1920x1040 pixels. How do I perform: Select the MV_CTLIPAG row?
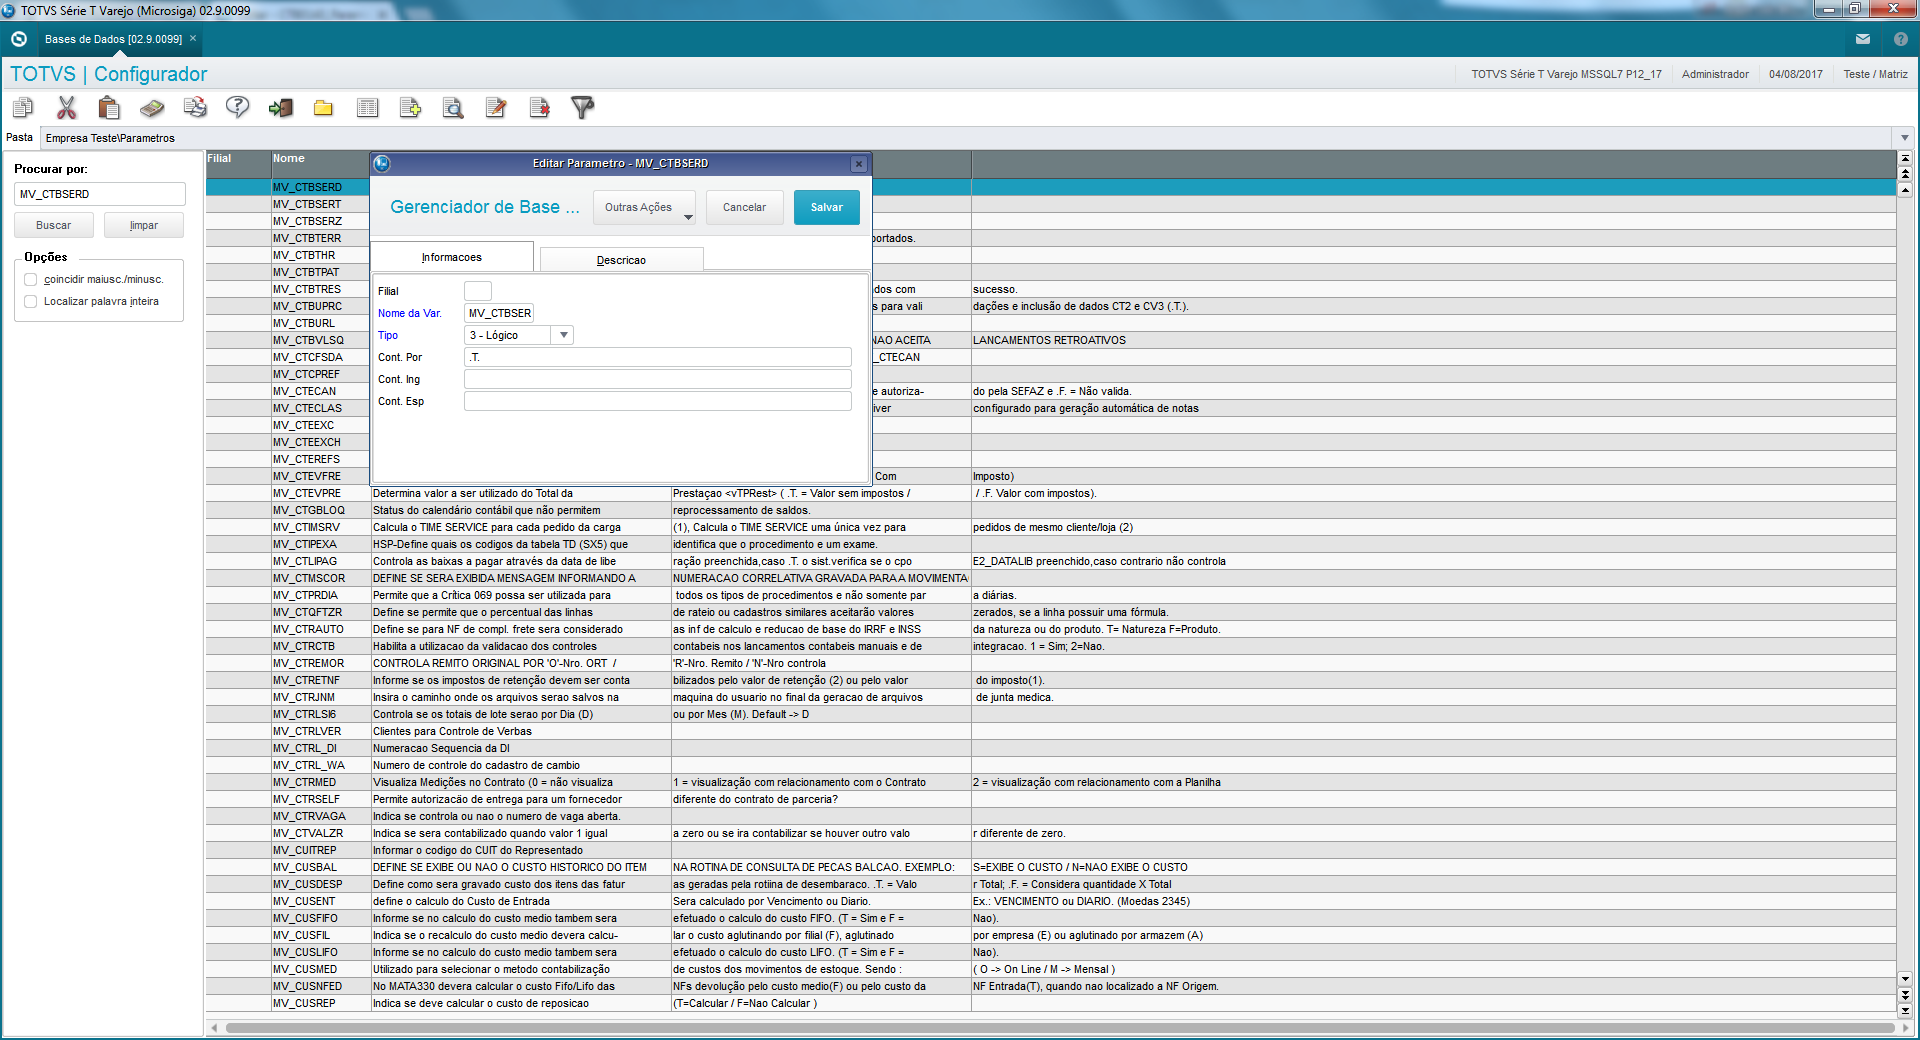pyautogui.click(x=1051, y=561)
